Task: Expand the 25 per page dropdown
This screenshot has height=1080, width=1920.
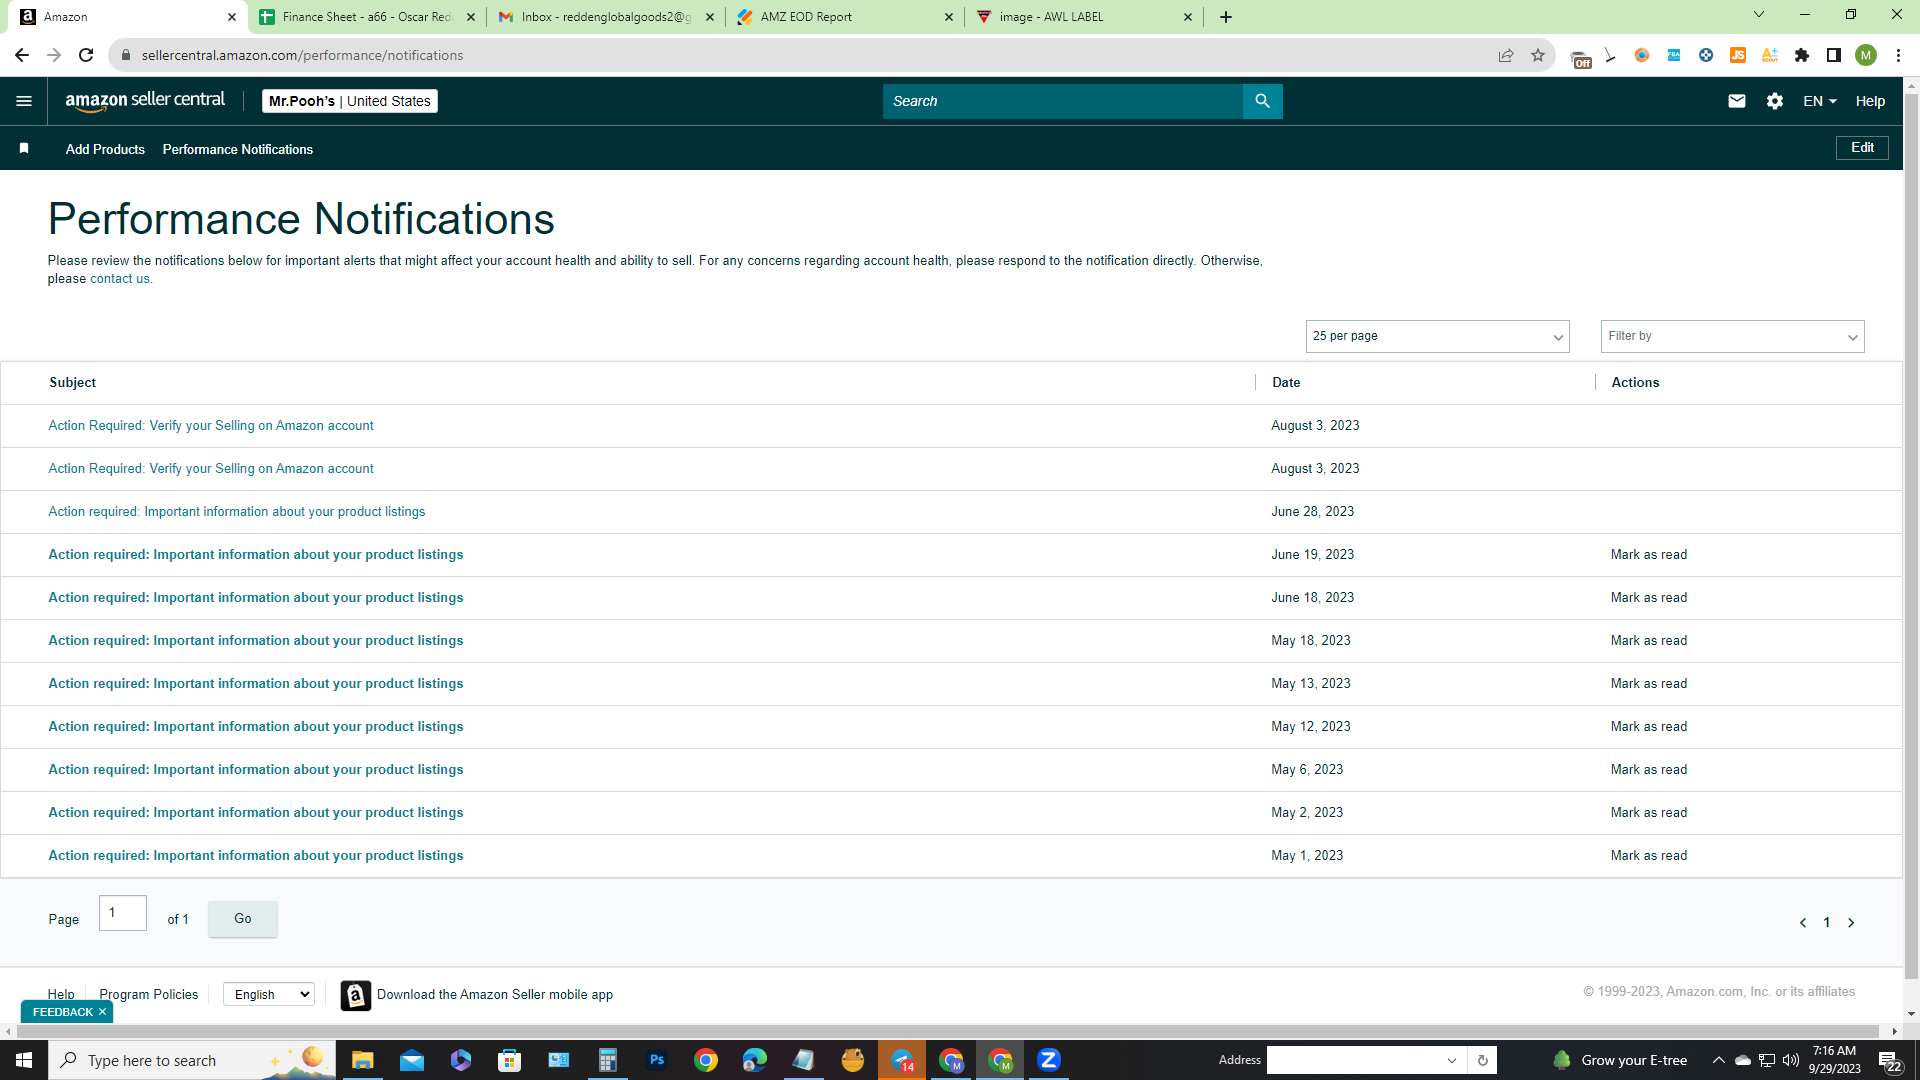Action: pyautogui.click(x=1437, y=336)
